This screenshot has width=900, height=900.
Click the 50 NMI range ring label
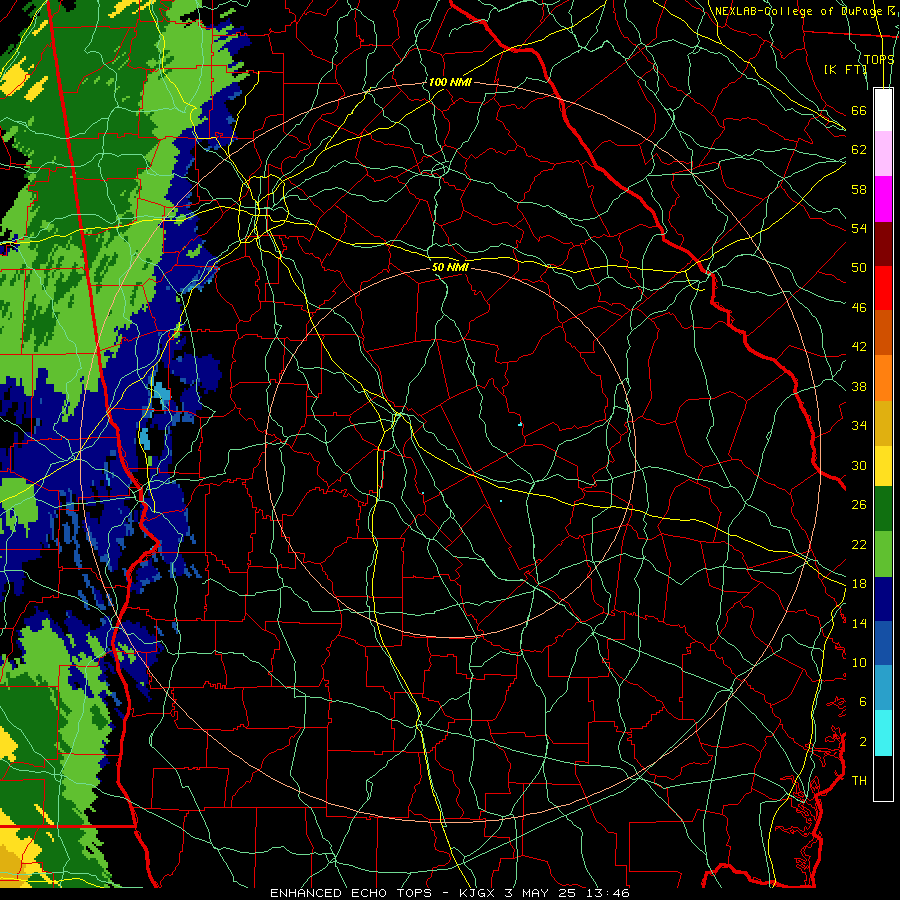pos(450,267)
